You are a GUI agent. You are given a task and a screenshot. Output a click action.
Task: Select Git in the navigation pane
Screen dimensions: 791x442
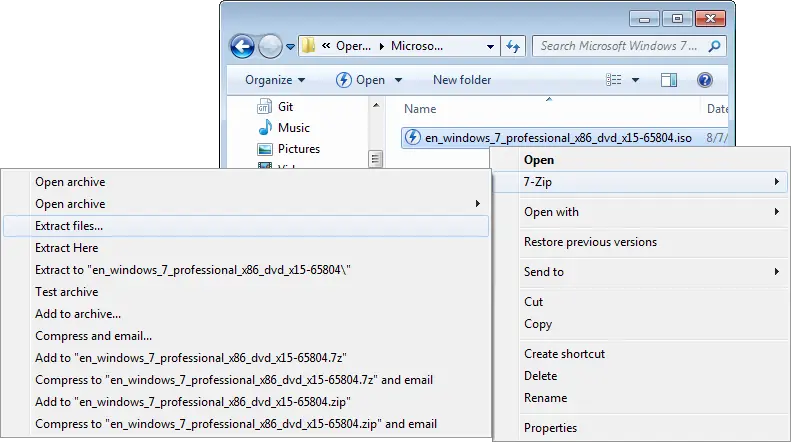pyautogui.click(x=285, y=106)
